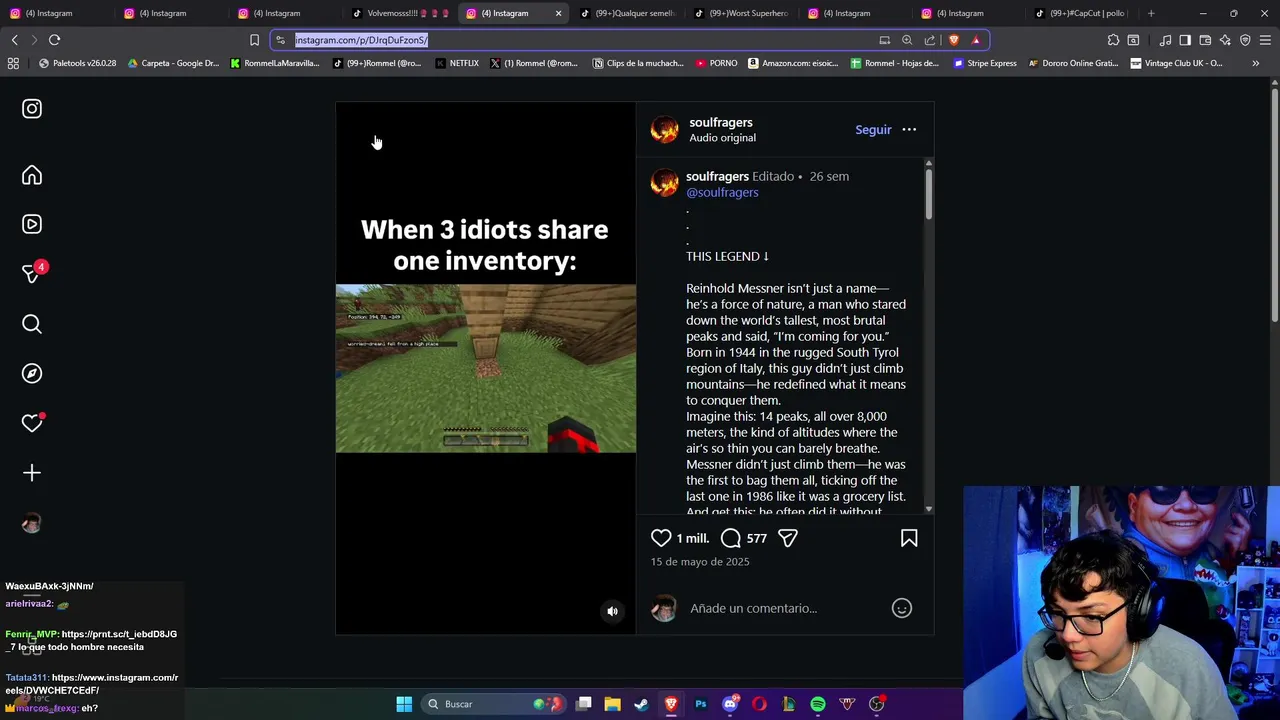
Task: Open the Windows Start button
Action: pyautogui.click(x=404, y=704)
